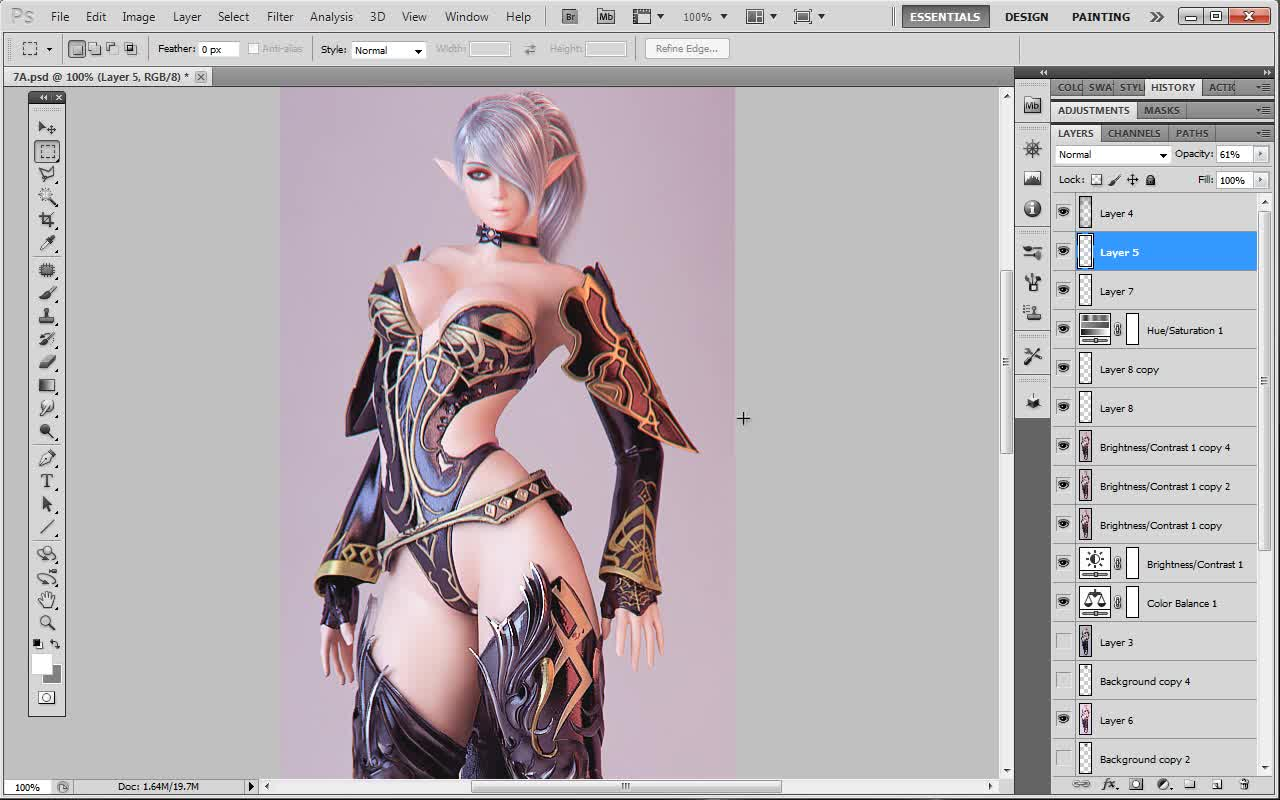Open the blend mode dropdown

point(1113,154)
